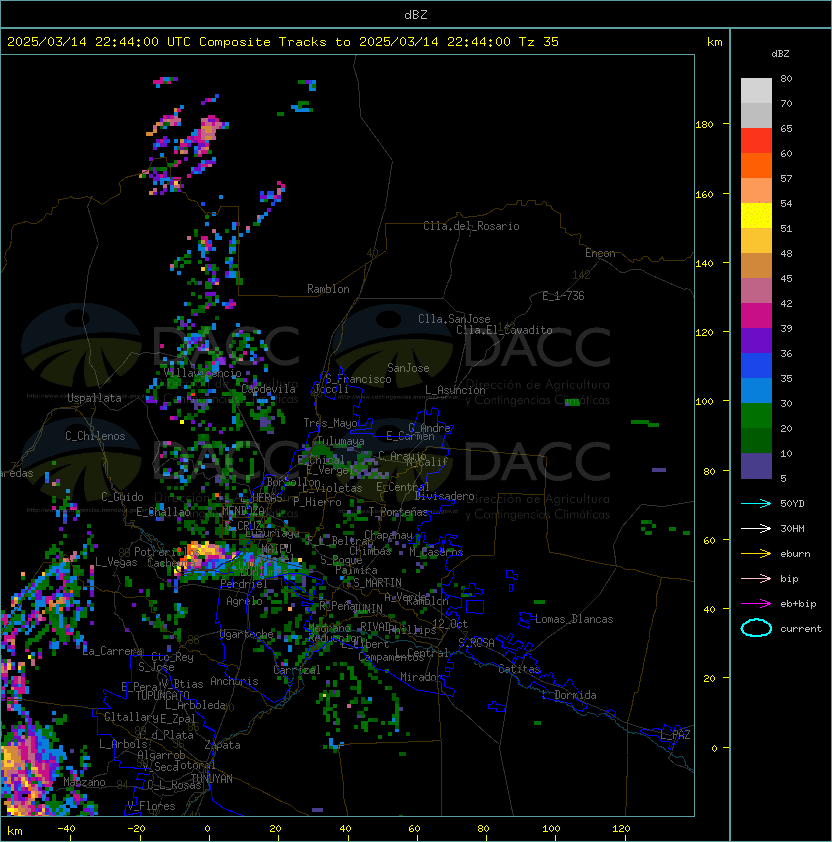
Task: Click the 'Tulumaya' map label
Action: [x=341, y=441]
